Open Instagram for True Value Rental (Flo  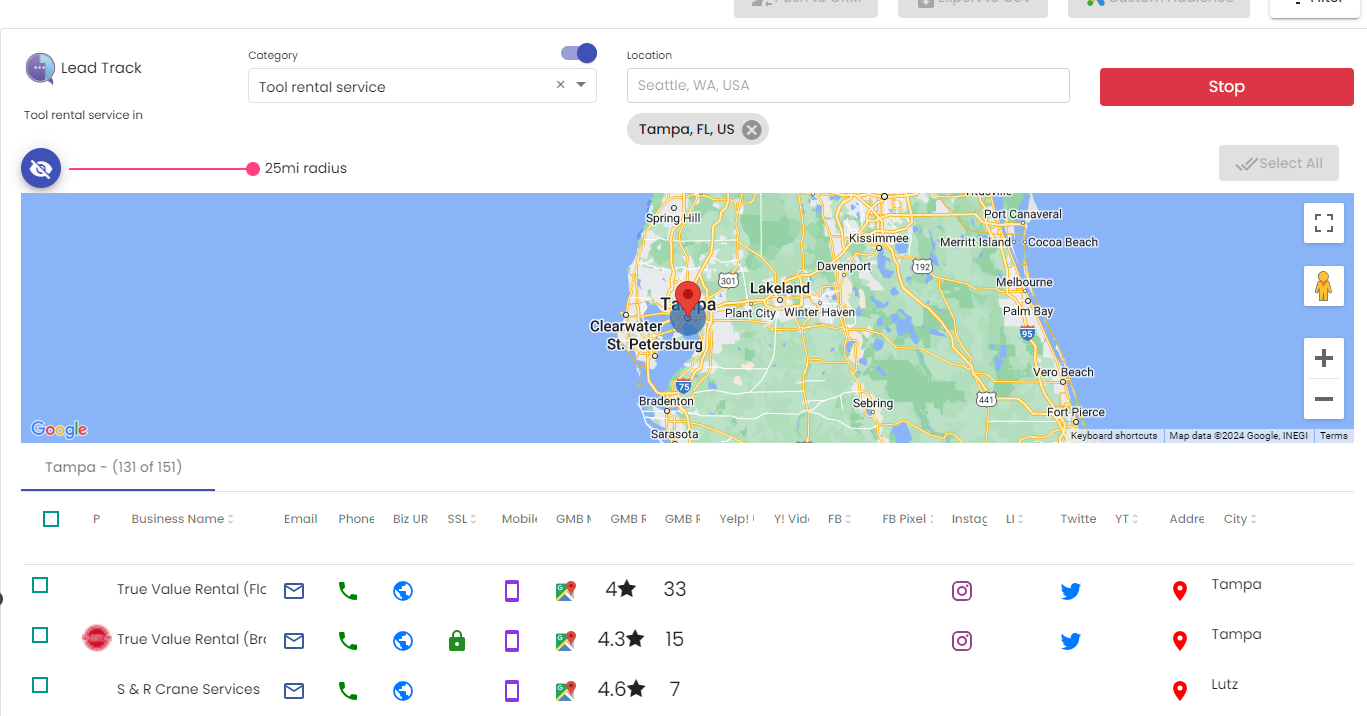pos(962,591)
